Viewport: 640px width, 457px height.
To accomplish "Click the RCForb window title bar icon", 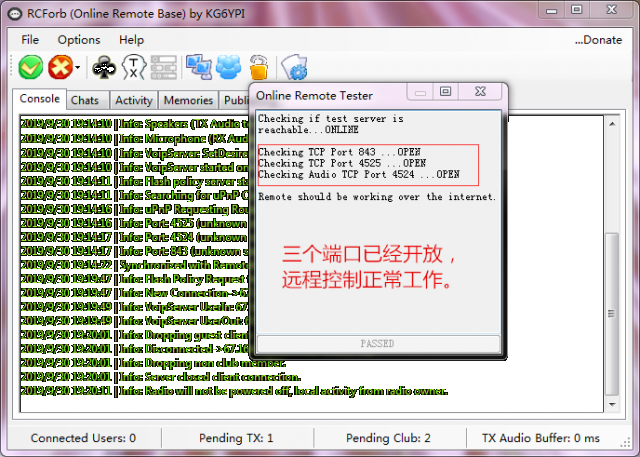I will [15, 14].
